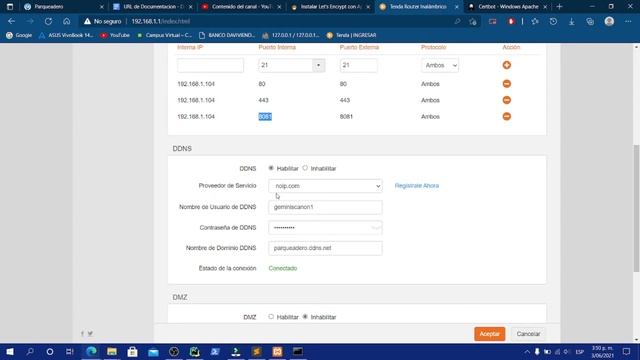640x360 pixels.
Task: Open Microsoft Edge from taskbar
Action: click(x=91, y=351)
